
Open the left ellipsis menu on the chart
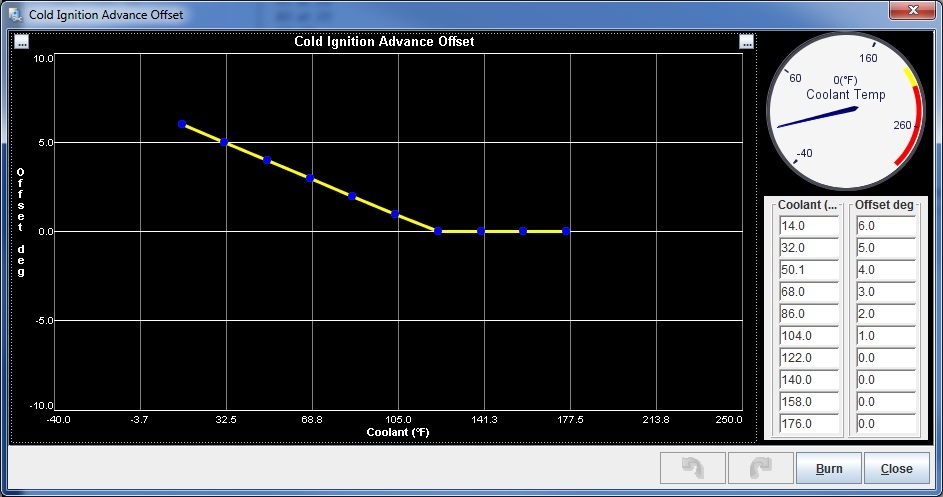pyautogui.click(x=21, y=42)
